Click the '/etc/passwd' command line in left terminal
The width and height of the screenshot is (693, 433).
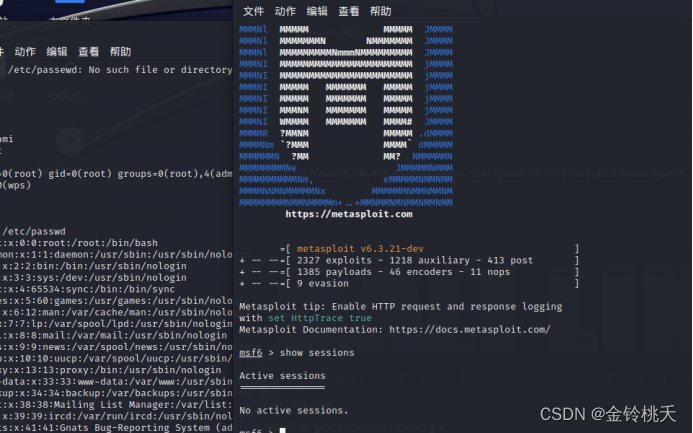click(34, 232)
